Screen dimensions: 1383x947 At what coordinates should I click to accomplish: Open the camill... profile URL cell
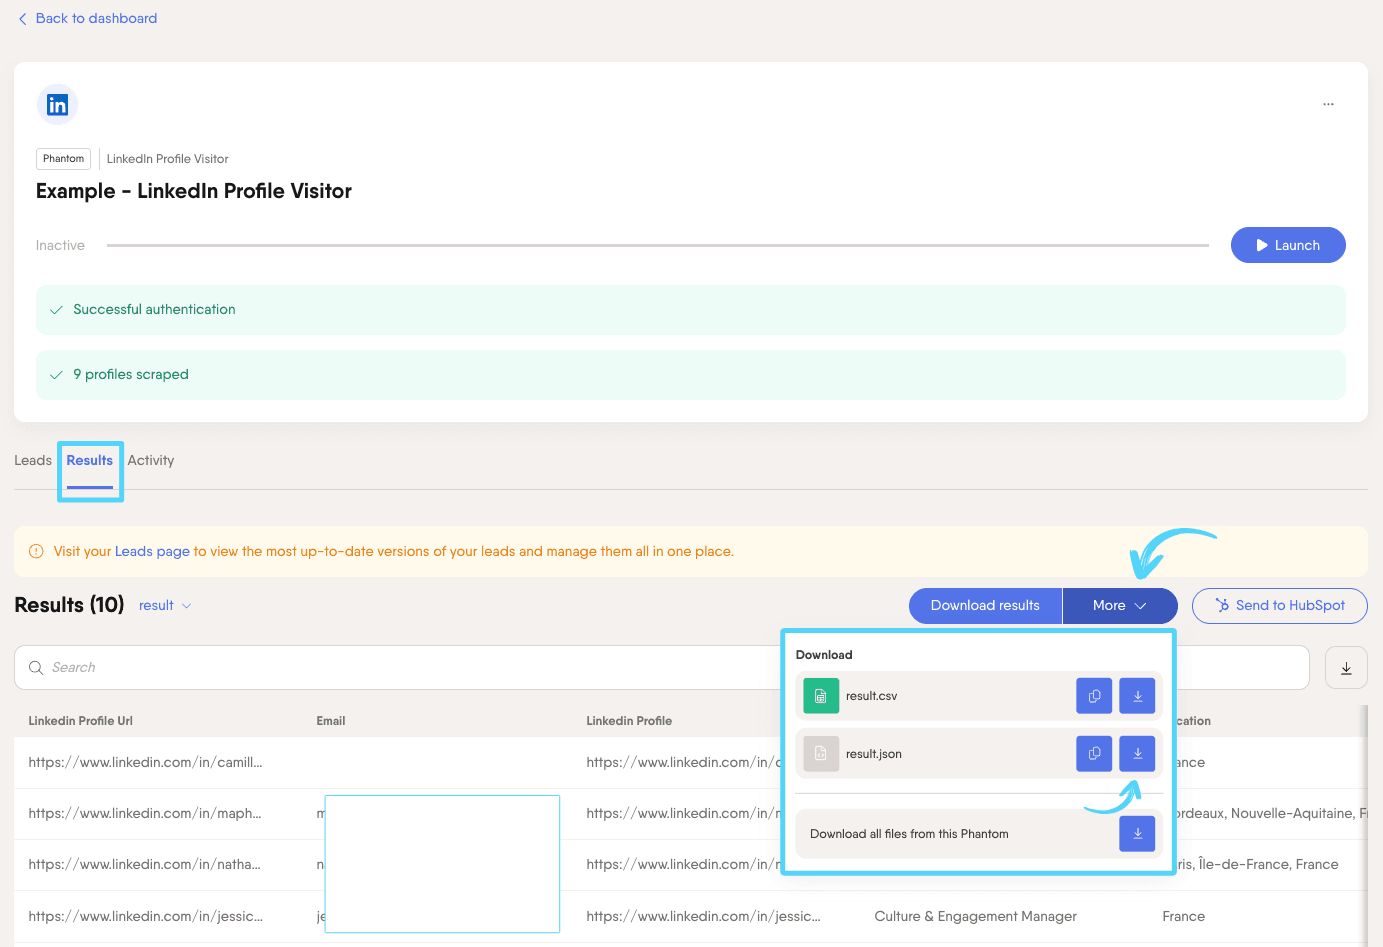click(146, 762)
